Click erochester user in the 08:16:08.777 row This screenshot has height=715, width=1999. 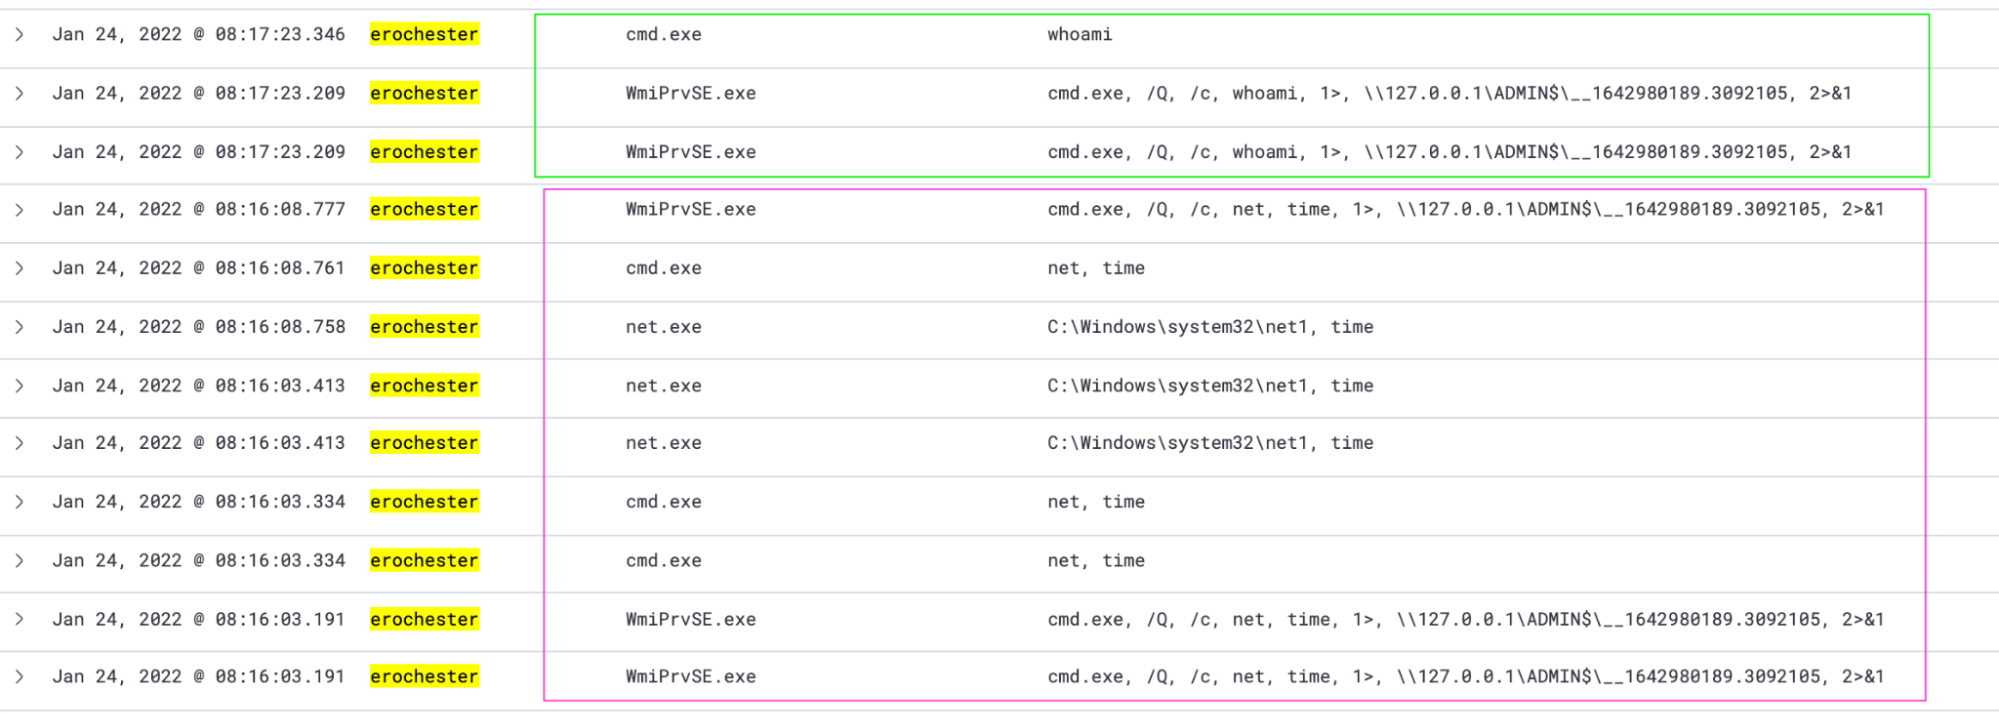click(x=424, y=210)
